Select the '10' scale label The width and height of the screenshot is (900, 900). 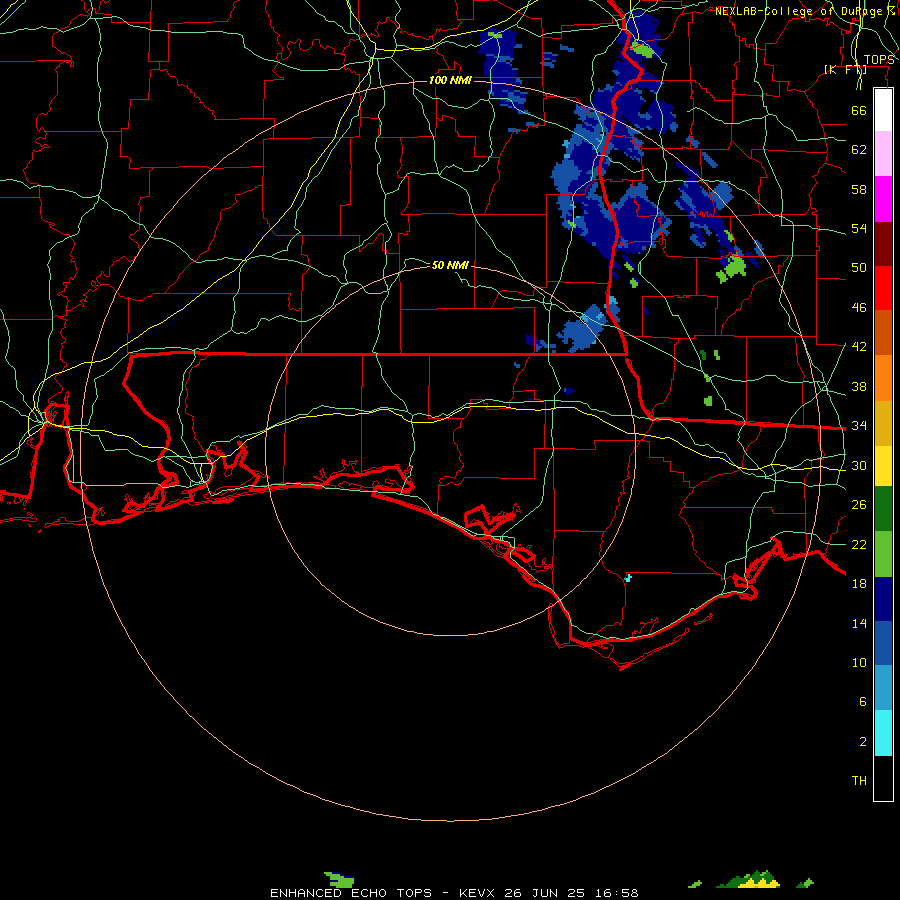859,663
